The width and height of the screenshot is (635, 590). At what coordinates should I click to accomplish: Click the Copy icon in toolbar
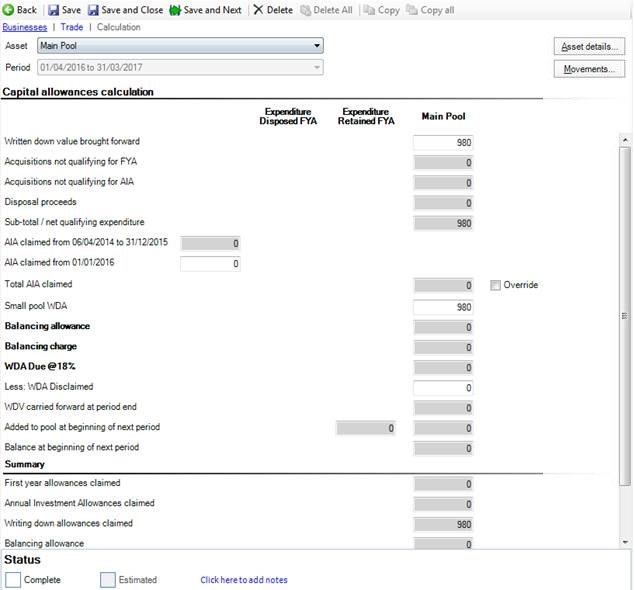click(369, 10)
